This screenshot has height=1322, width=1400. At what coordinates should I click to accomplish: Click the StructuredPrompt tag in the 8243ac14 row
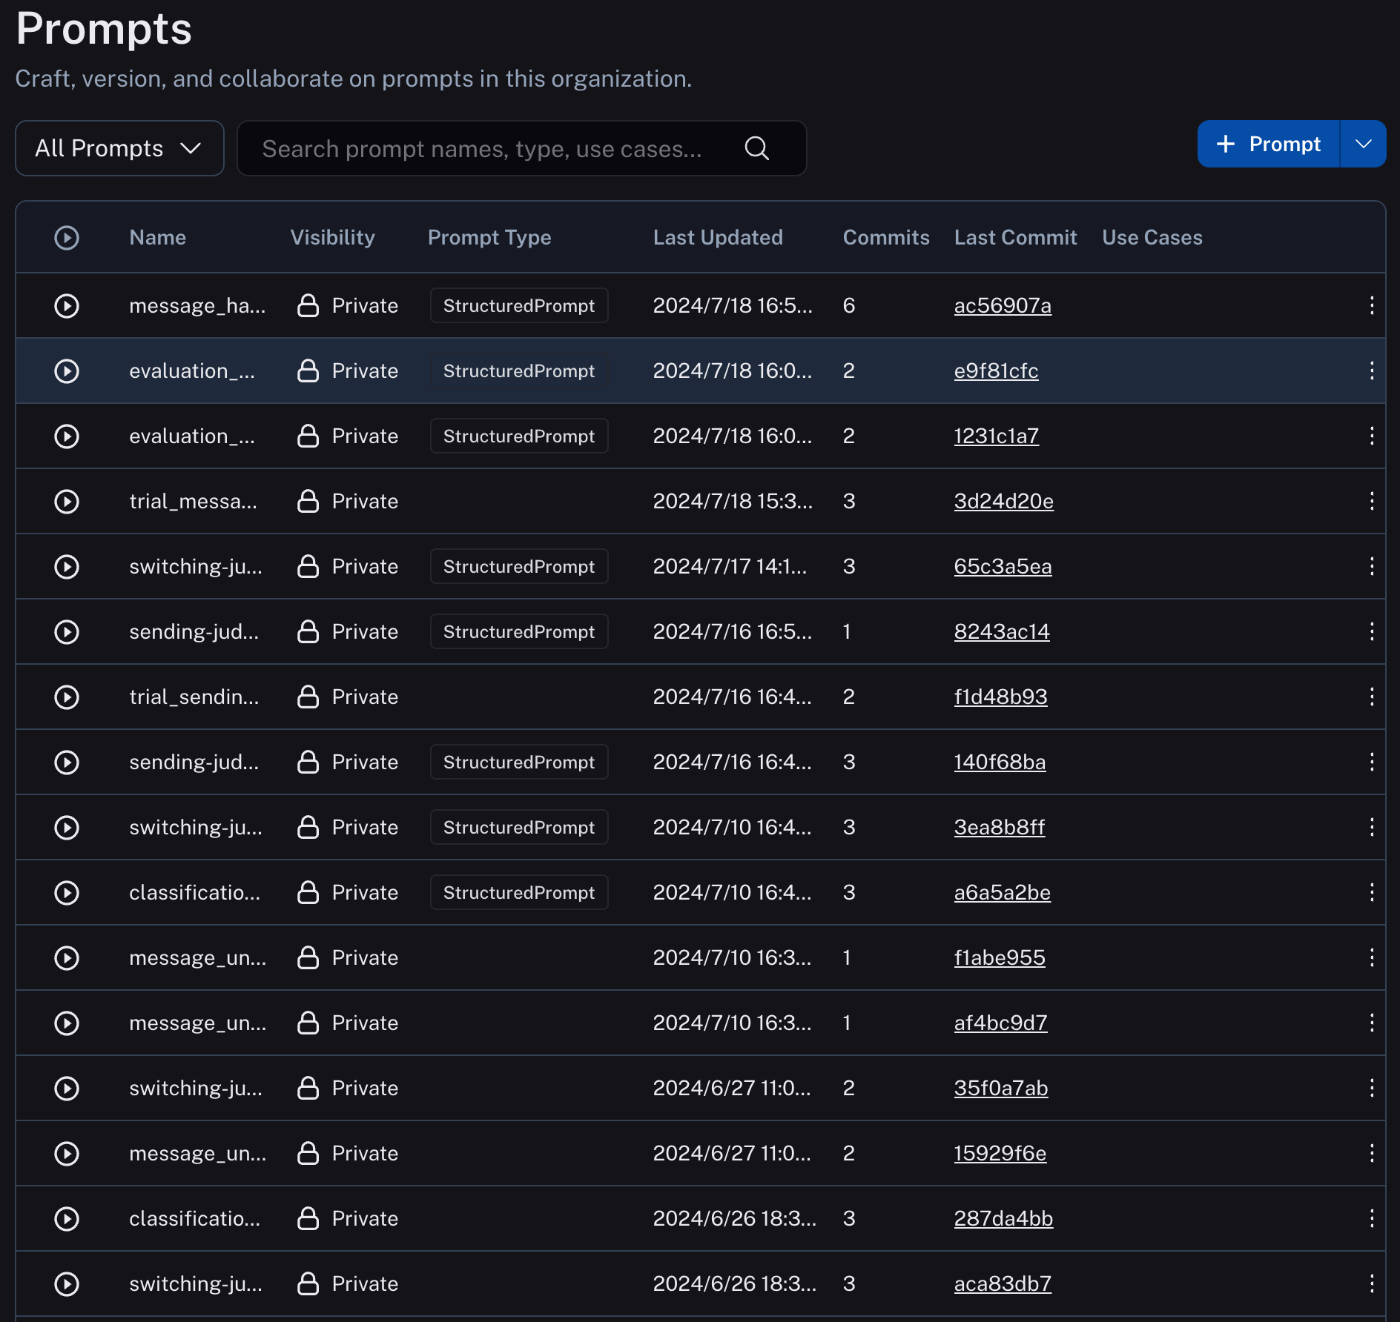click(519, 632)
